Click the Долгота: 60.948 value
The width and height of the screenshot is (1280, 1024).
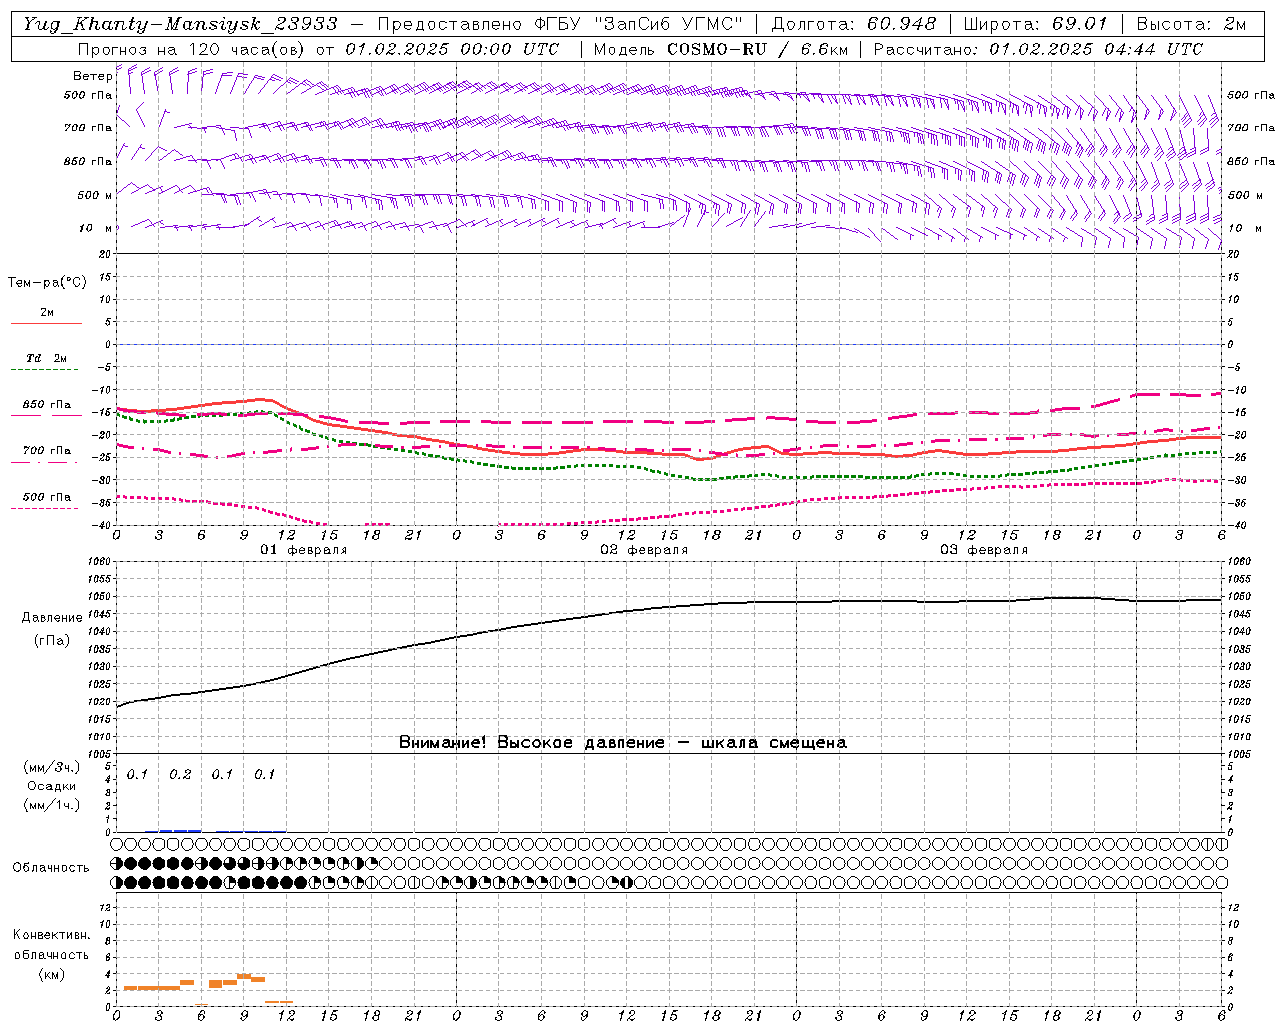click(x=855, y=24)
